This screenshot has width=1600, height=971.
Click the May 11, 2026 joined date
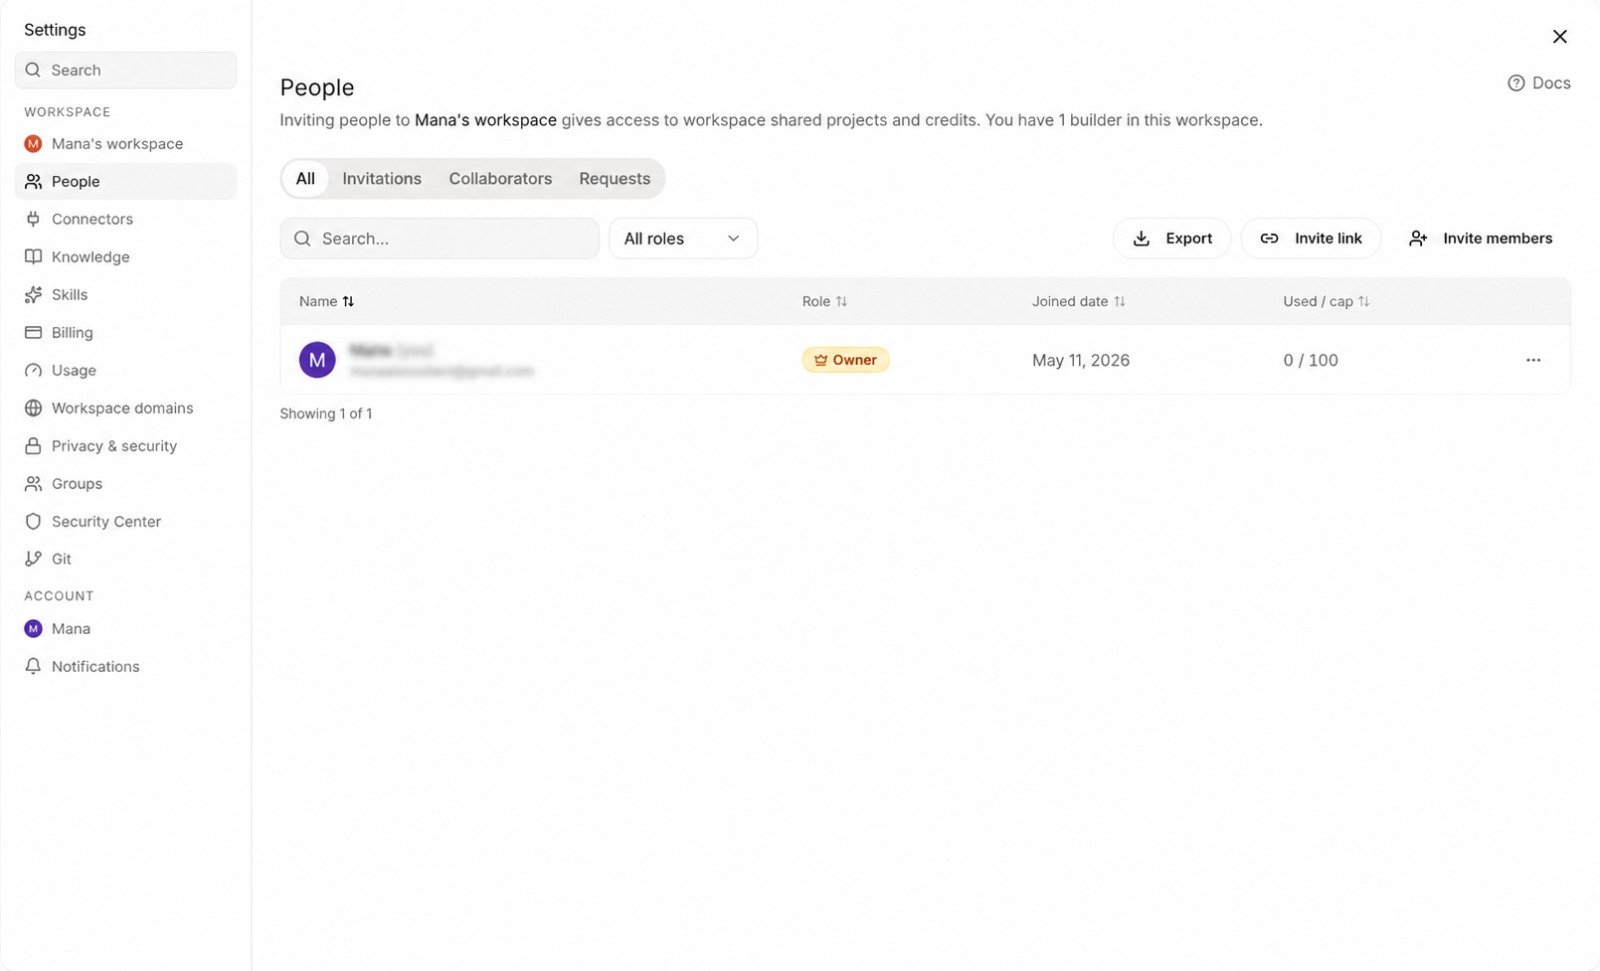[x=1081, y=360]
